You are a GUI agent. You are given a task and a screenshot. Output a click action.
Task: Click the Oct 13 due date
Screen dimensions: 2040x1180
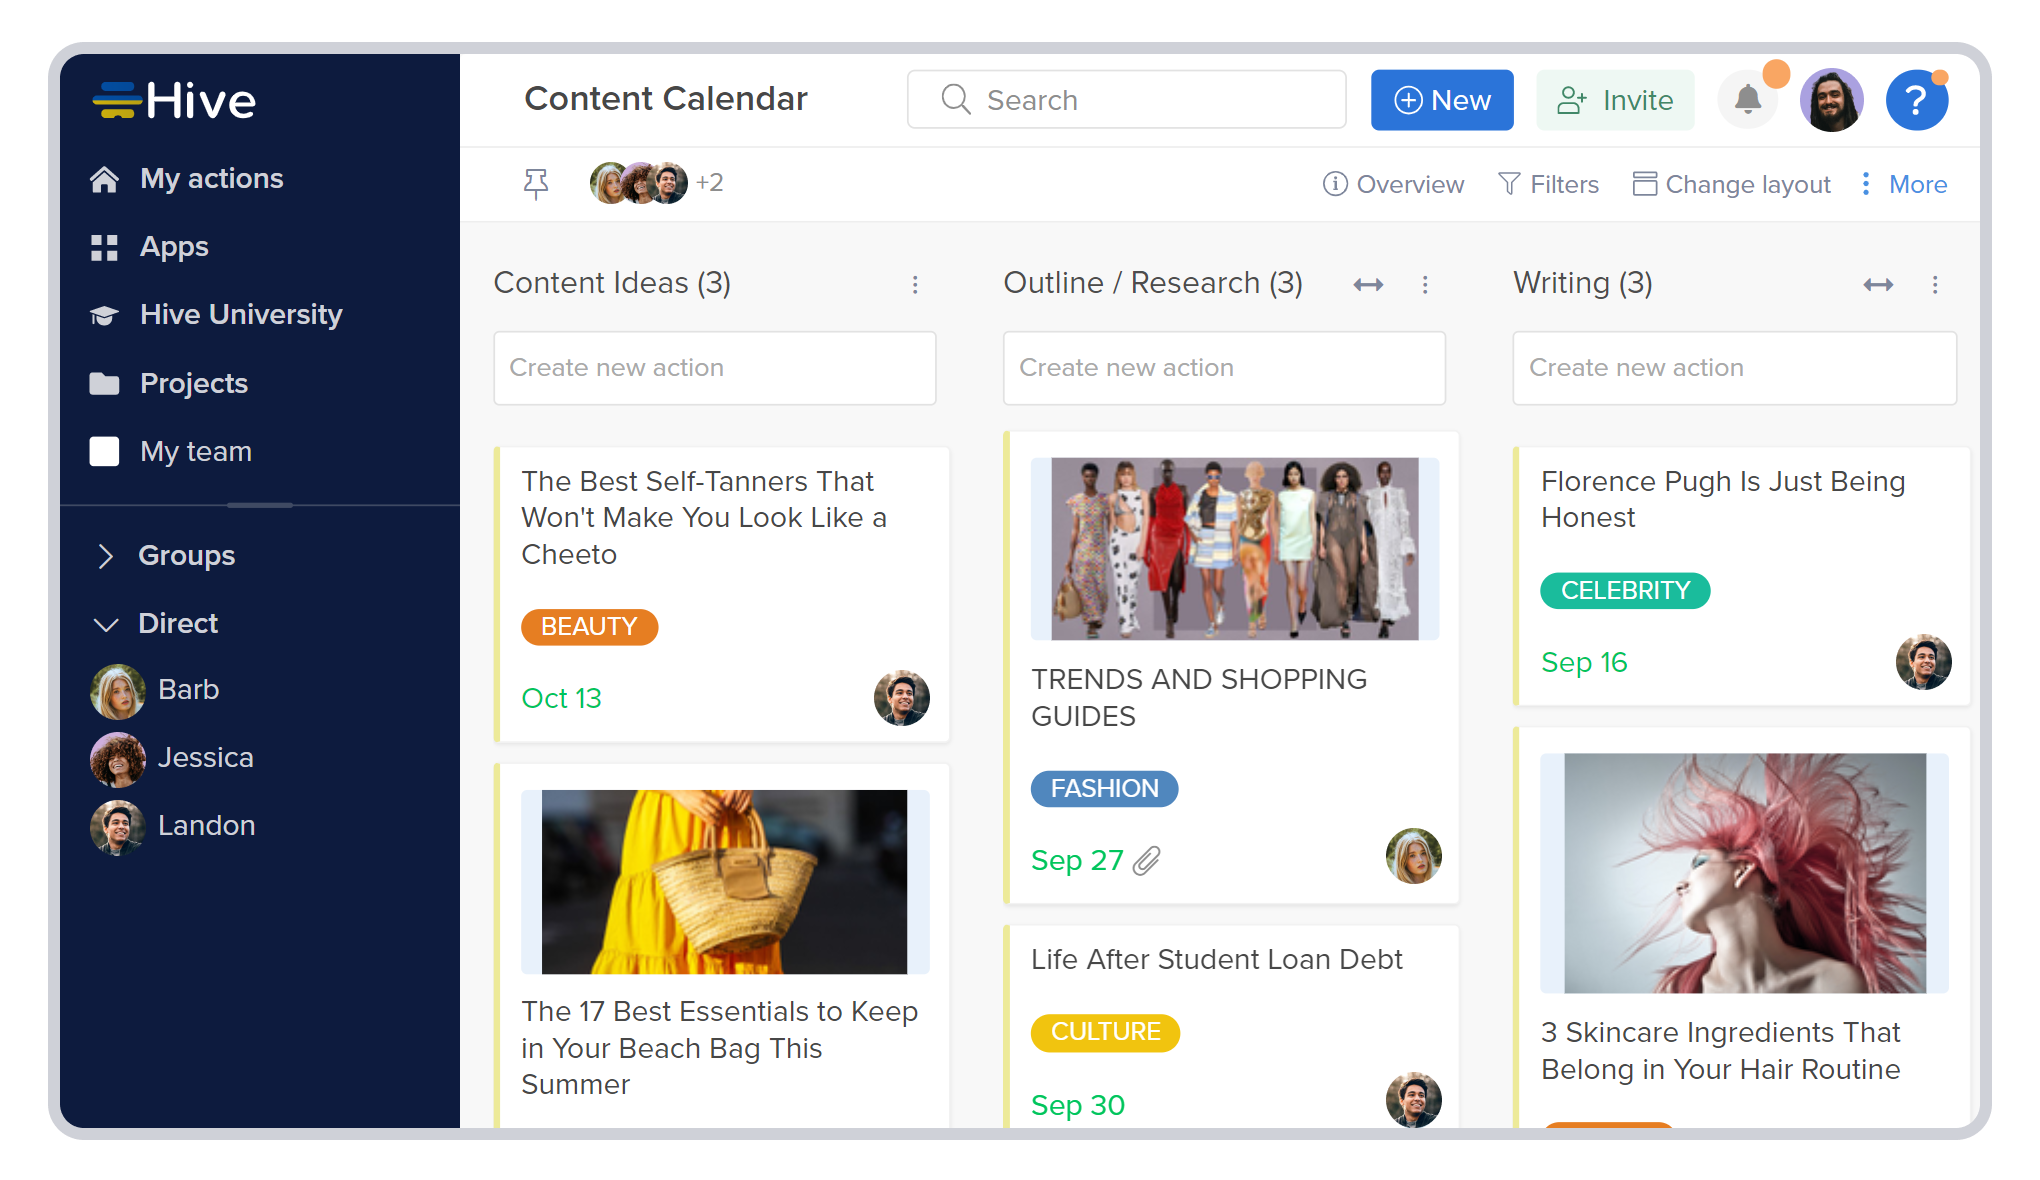coord(561,698)
